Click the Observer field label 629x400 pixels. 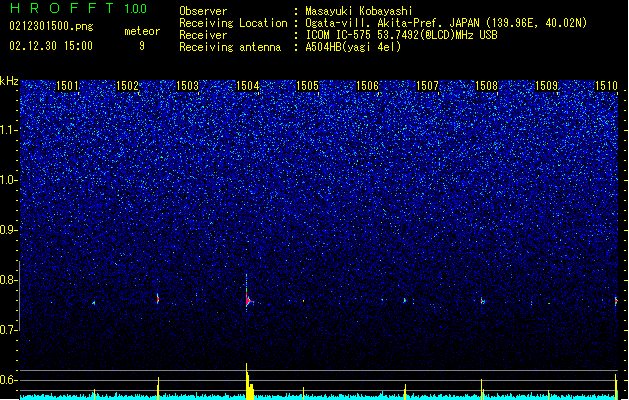point(203,11)
